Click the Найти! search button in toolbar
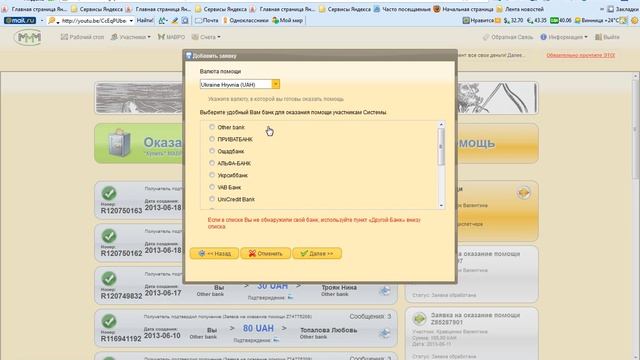Image resolution: width=640 pixels, height=360 pixels. (x=145, y=20)
